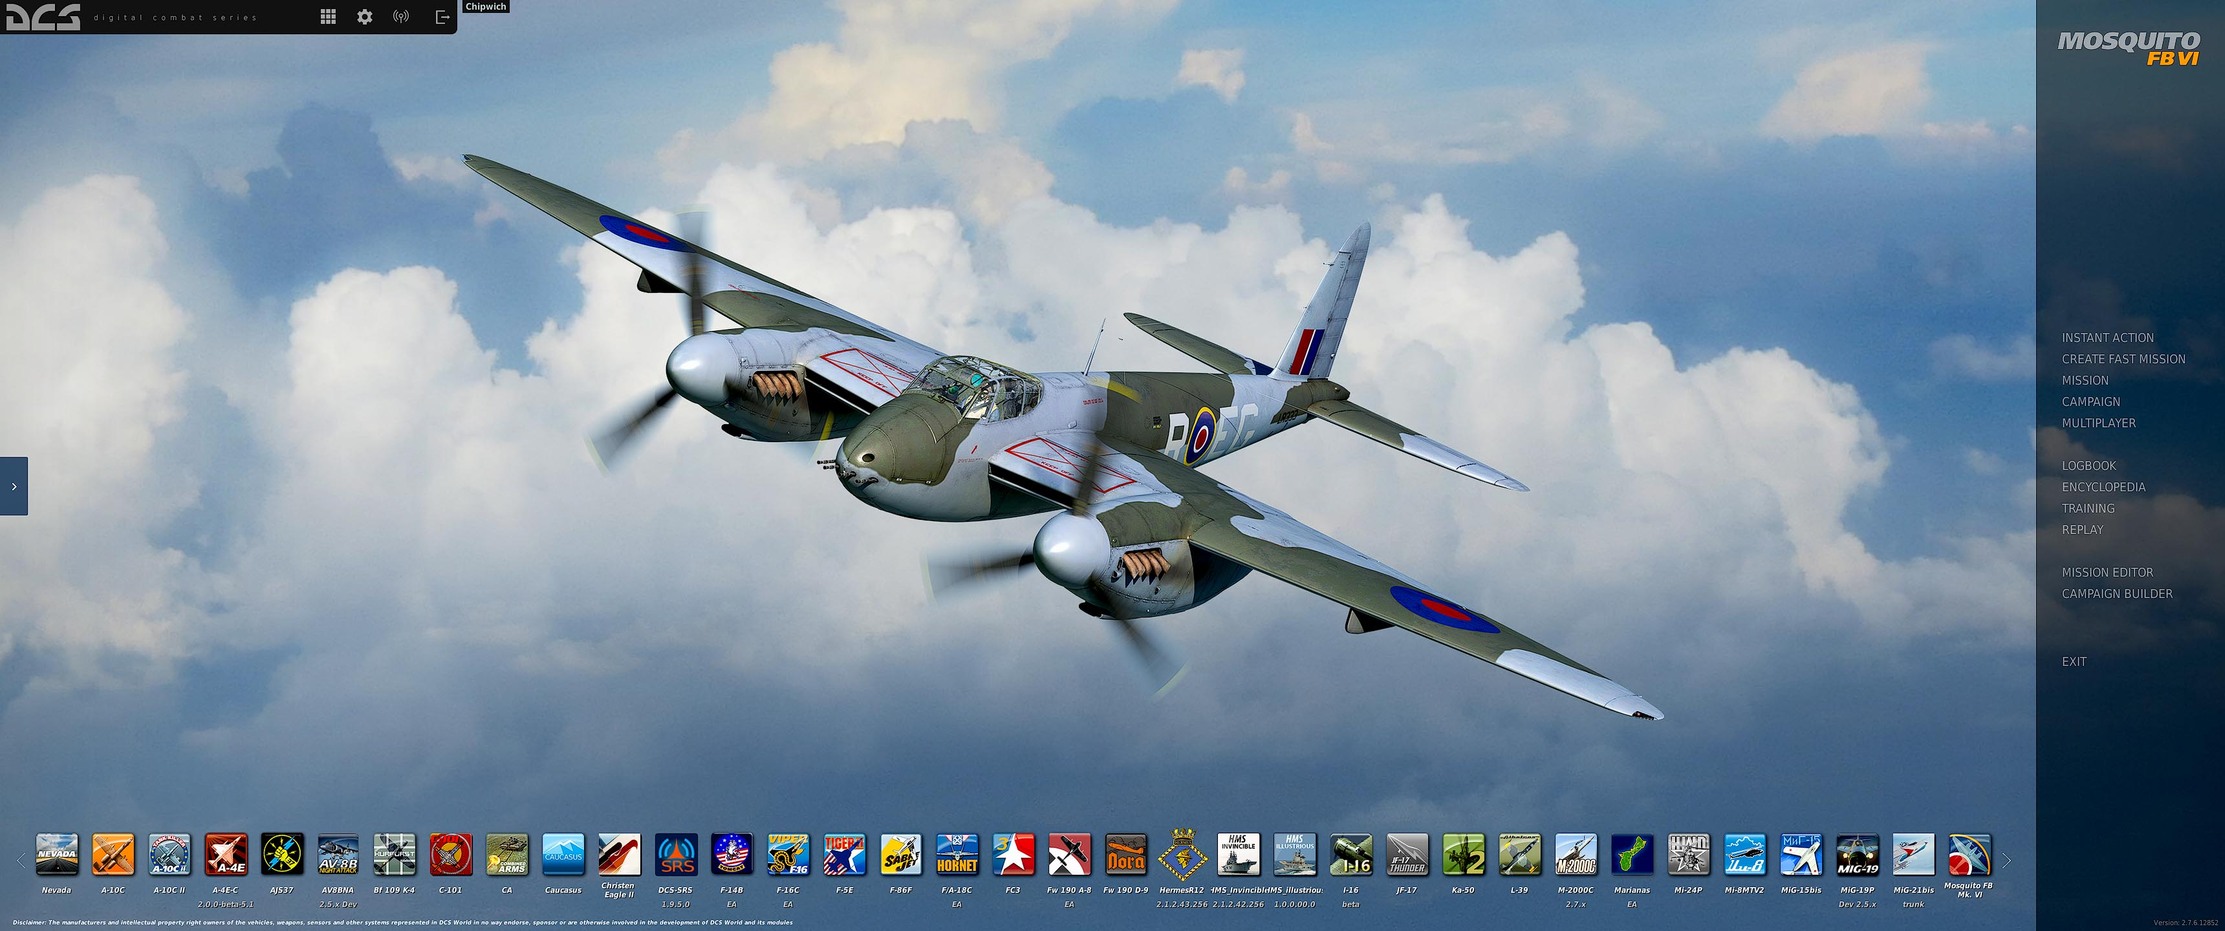Click the Chipwich username label
The width and height of the screenshot is (2225, 931).
click(486, 7)
